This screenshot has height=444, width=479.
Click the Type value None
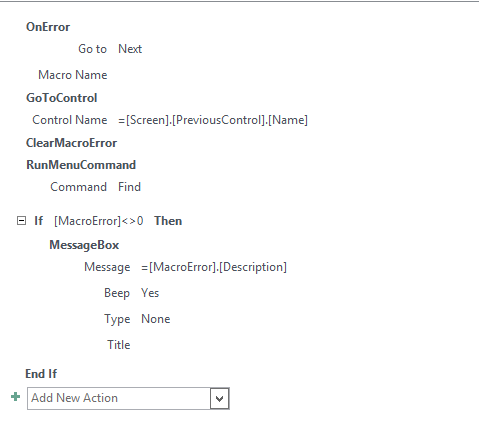(156, 319)
